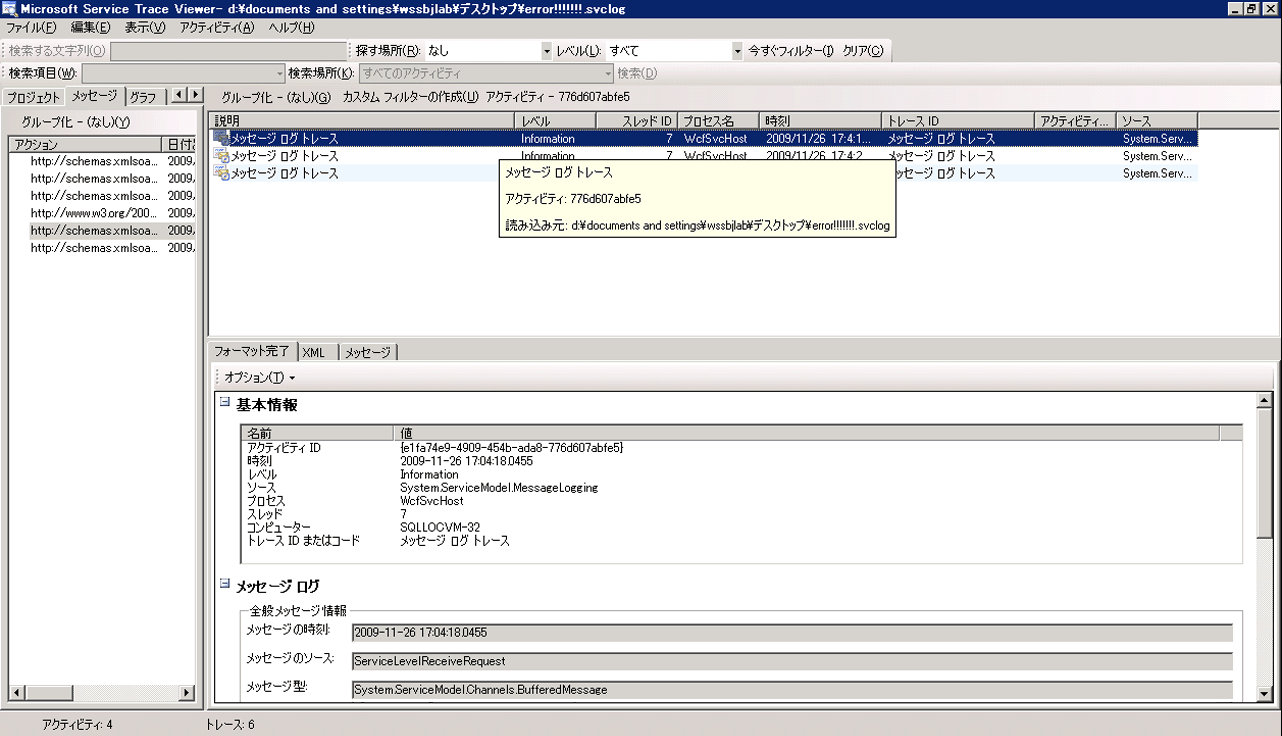Click the SQLLOCVM-32 computer value
Viewport: 1282px width, 736px height.
[x=440, y=527]
